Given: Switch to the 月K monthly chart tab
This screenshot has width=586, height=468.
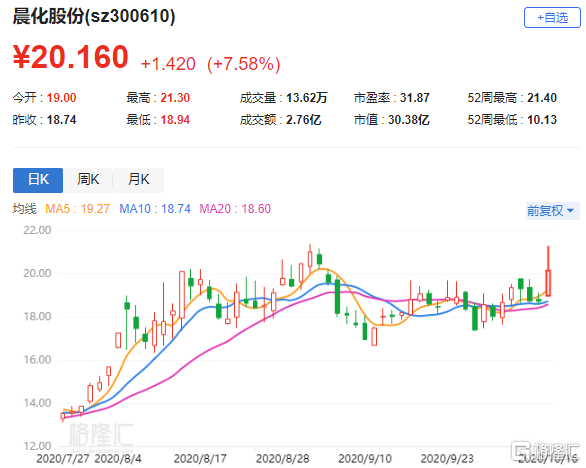Looking at the screenshot, I should pos(138,180).
